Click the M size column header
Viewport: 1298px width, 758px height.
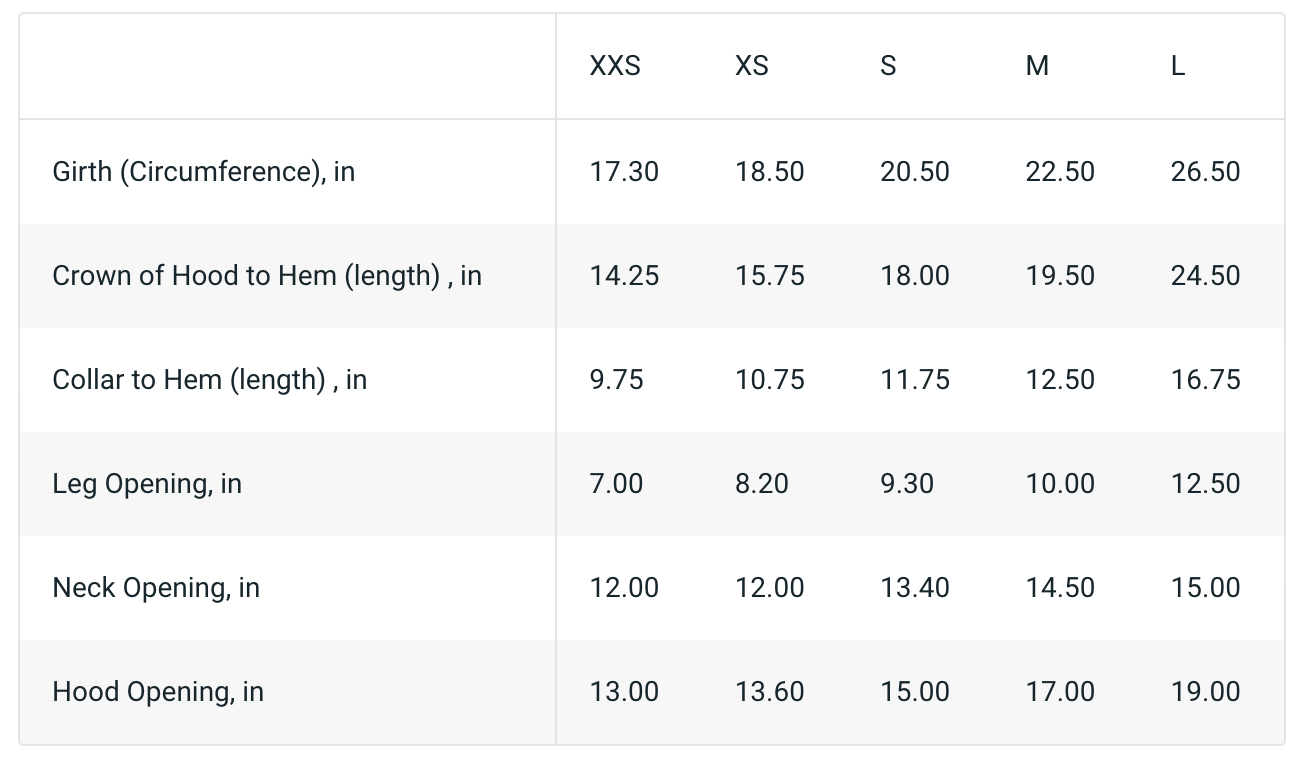click(x=1037, y=66)
